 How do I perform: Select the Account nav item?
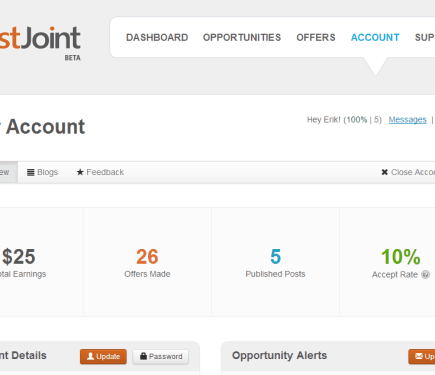(x=375, y=37)
